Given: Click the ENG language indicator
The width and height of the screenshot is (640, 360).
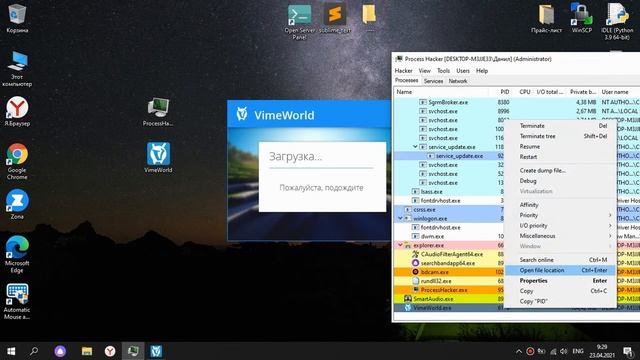Looking at the screenshot, I should coord(578,351).
